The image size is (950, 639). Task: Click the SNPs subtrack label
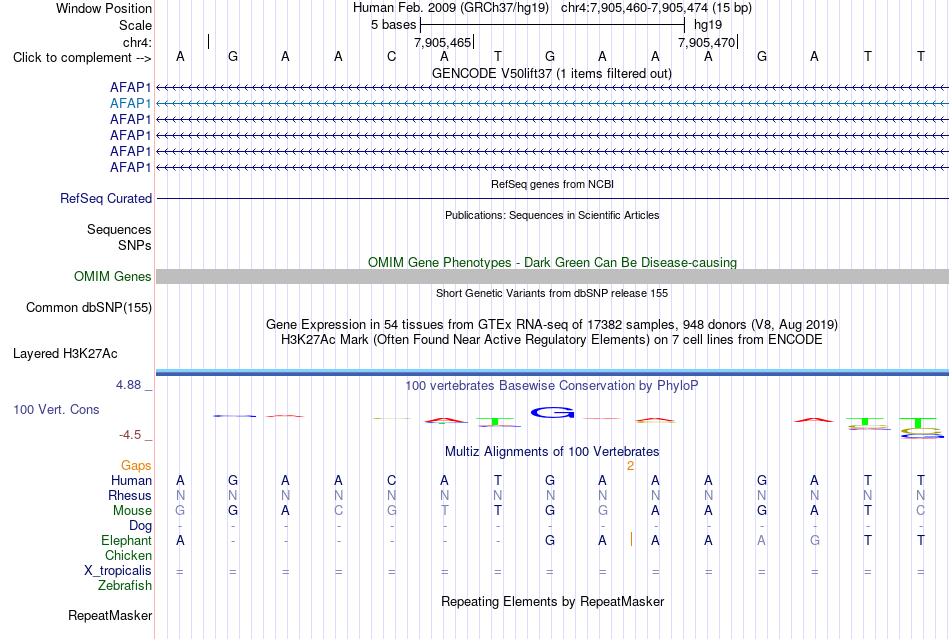click(x=135, y=245)
